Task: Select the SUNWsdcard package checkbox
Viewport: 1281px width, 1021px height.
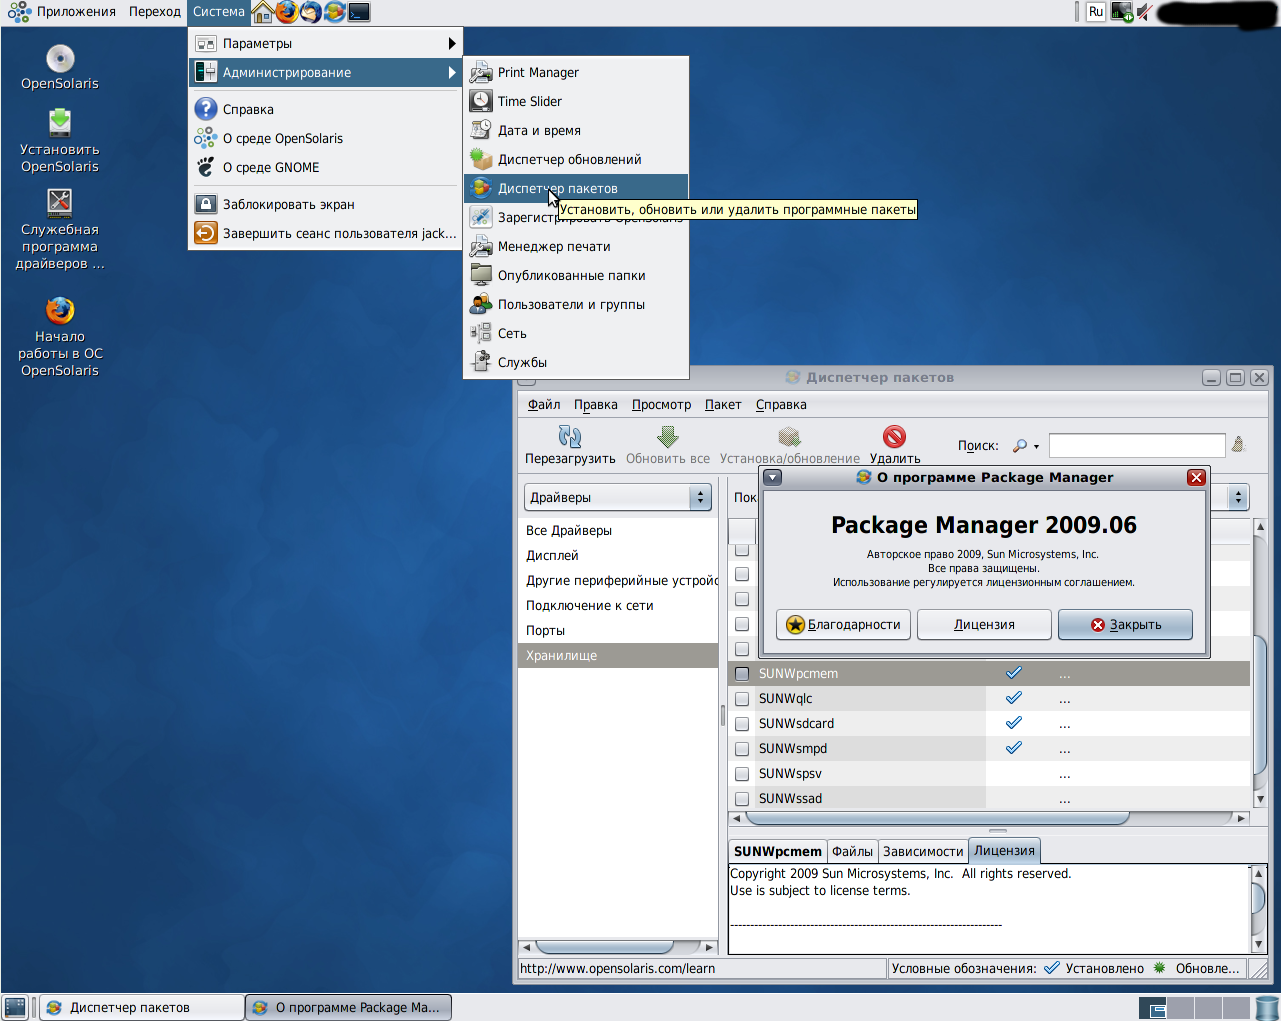Action: (742, 724)
